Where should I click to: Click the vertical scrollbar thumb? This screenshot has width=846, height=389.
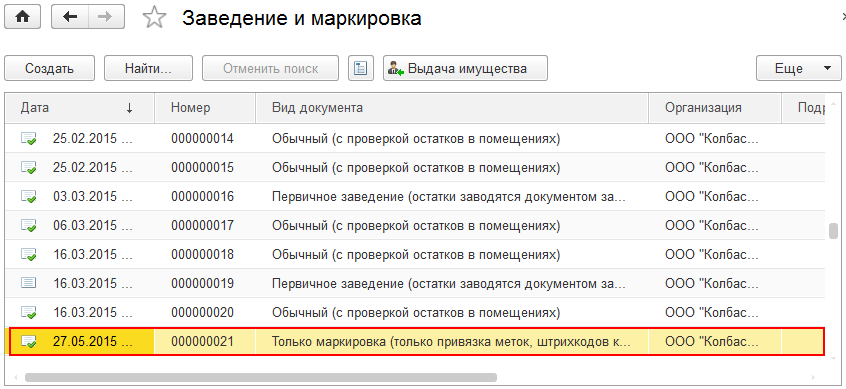(833, 231)
